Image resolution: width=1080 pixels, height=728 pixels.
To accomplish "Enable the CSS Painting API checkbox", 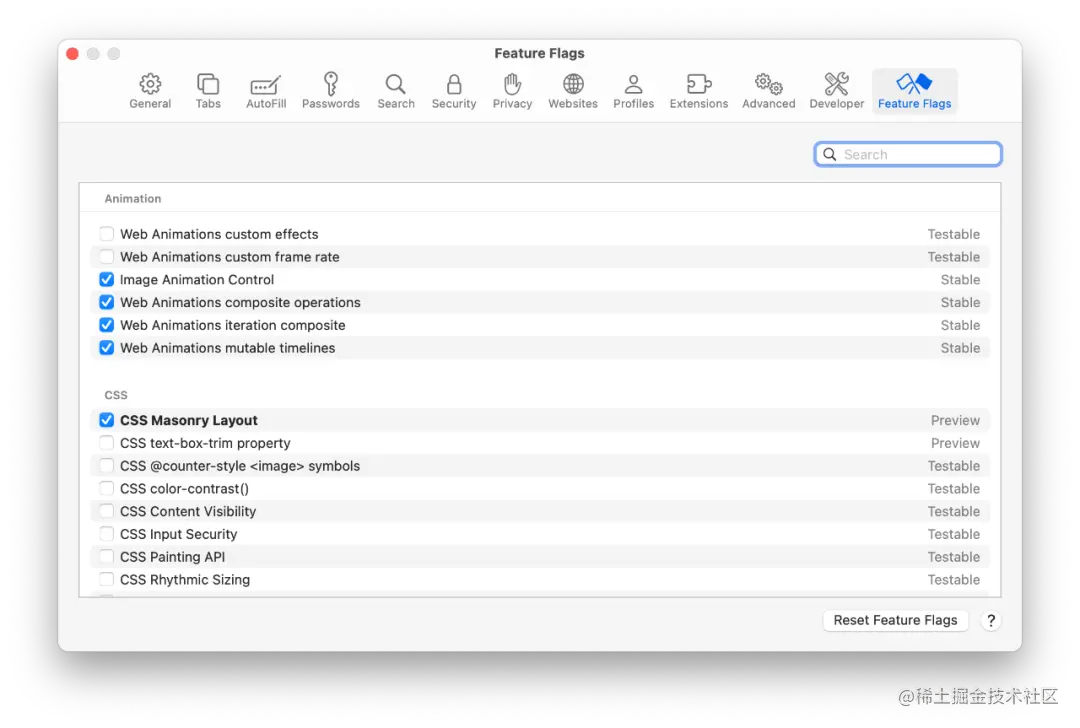I will pos(107,557).
